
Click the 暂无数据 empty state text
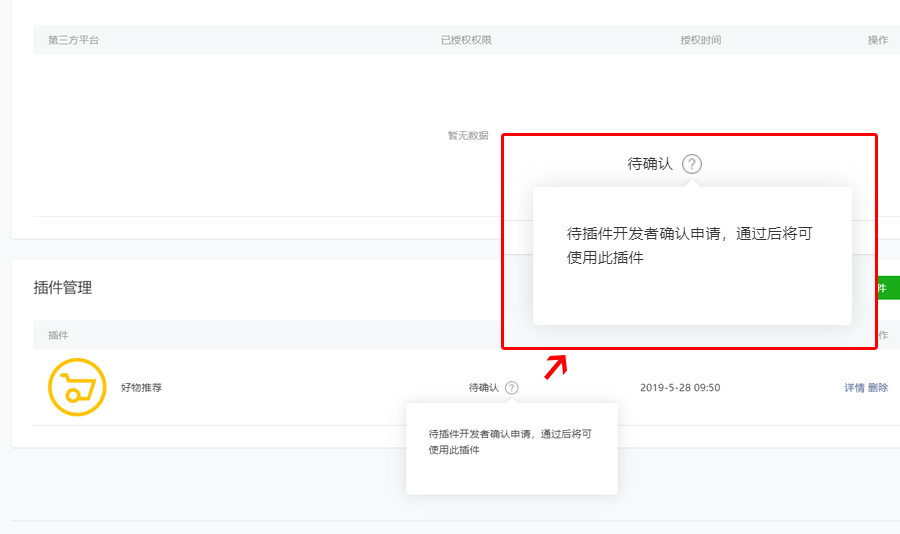point(468,136)
